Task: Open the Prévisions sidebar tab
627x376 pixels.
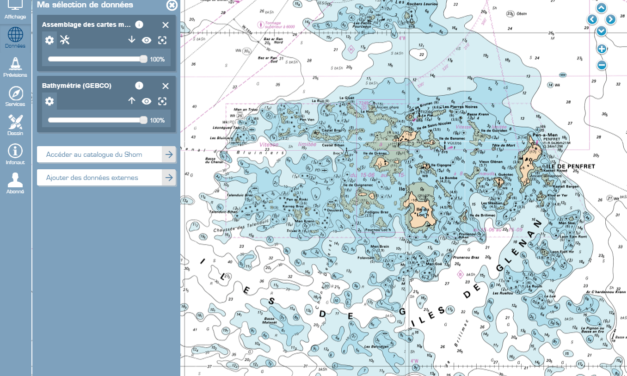Action: [x=15, y=67]
